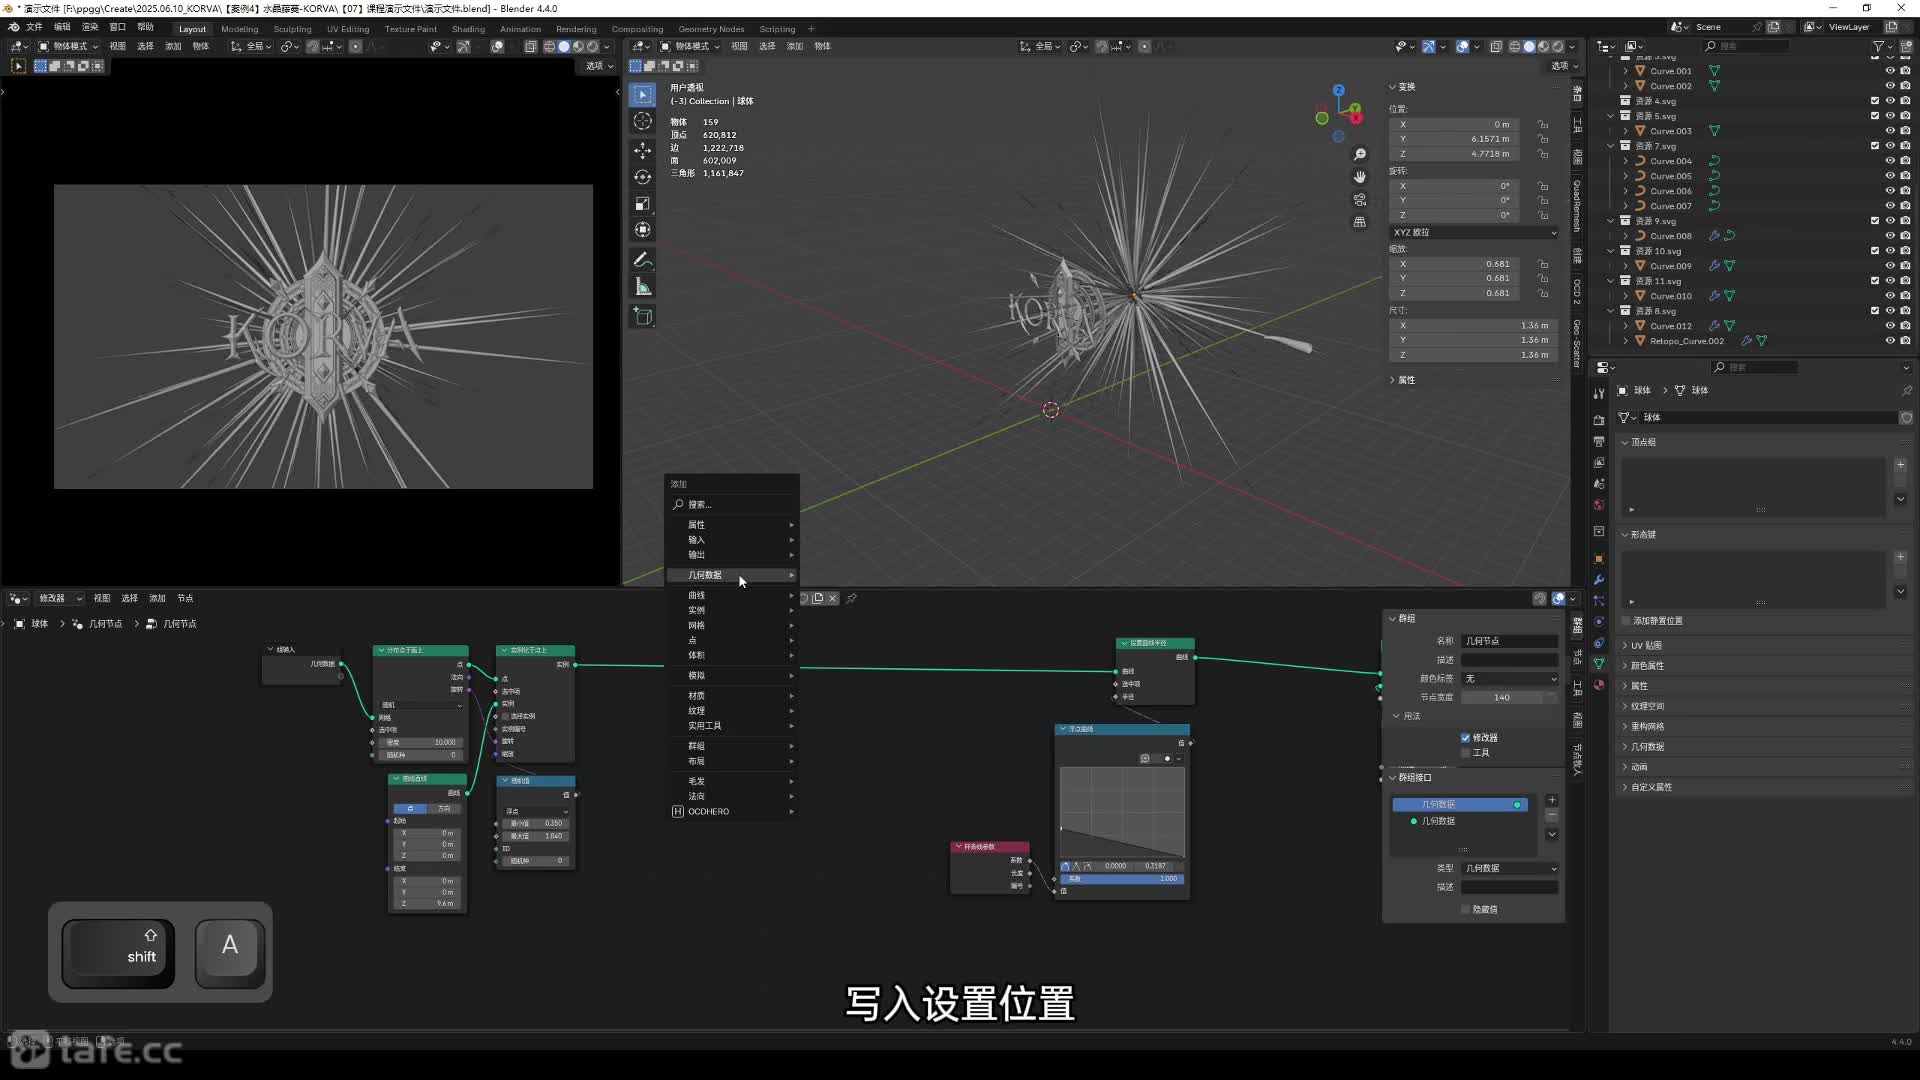
Task: Open the 类型 dropdown showing 几何数据
Action: point(1510,868)
